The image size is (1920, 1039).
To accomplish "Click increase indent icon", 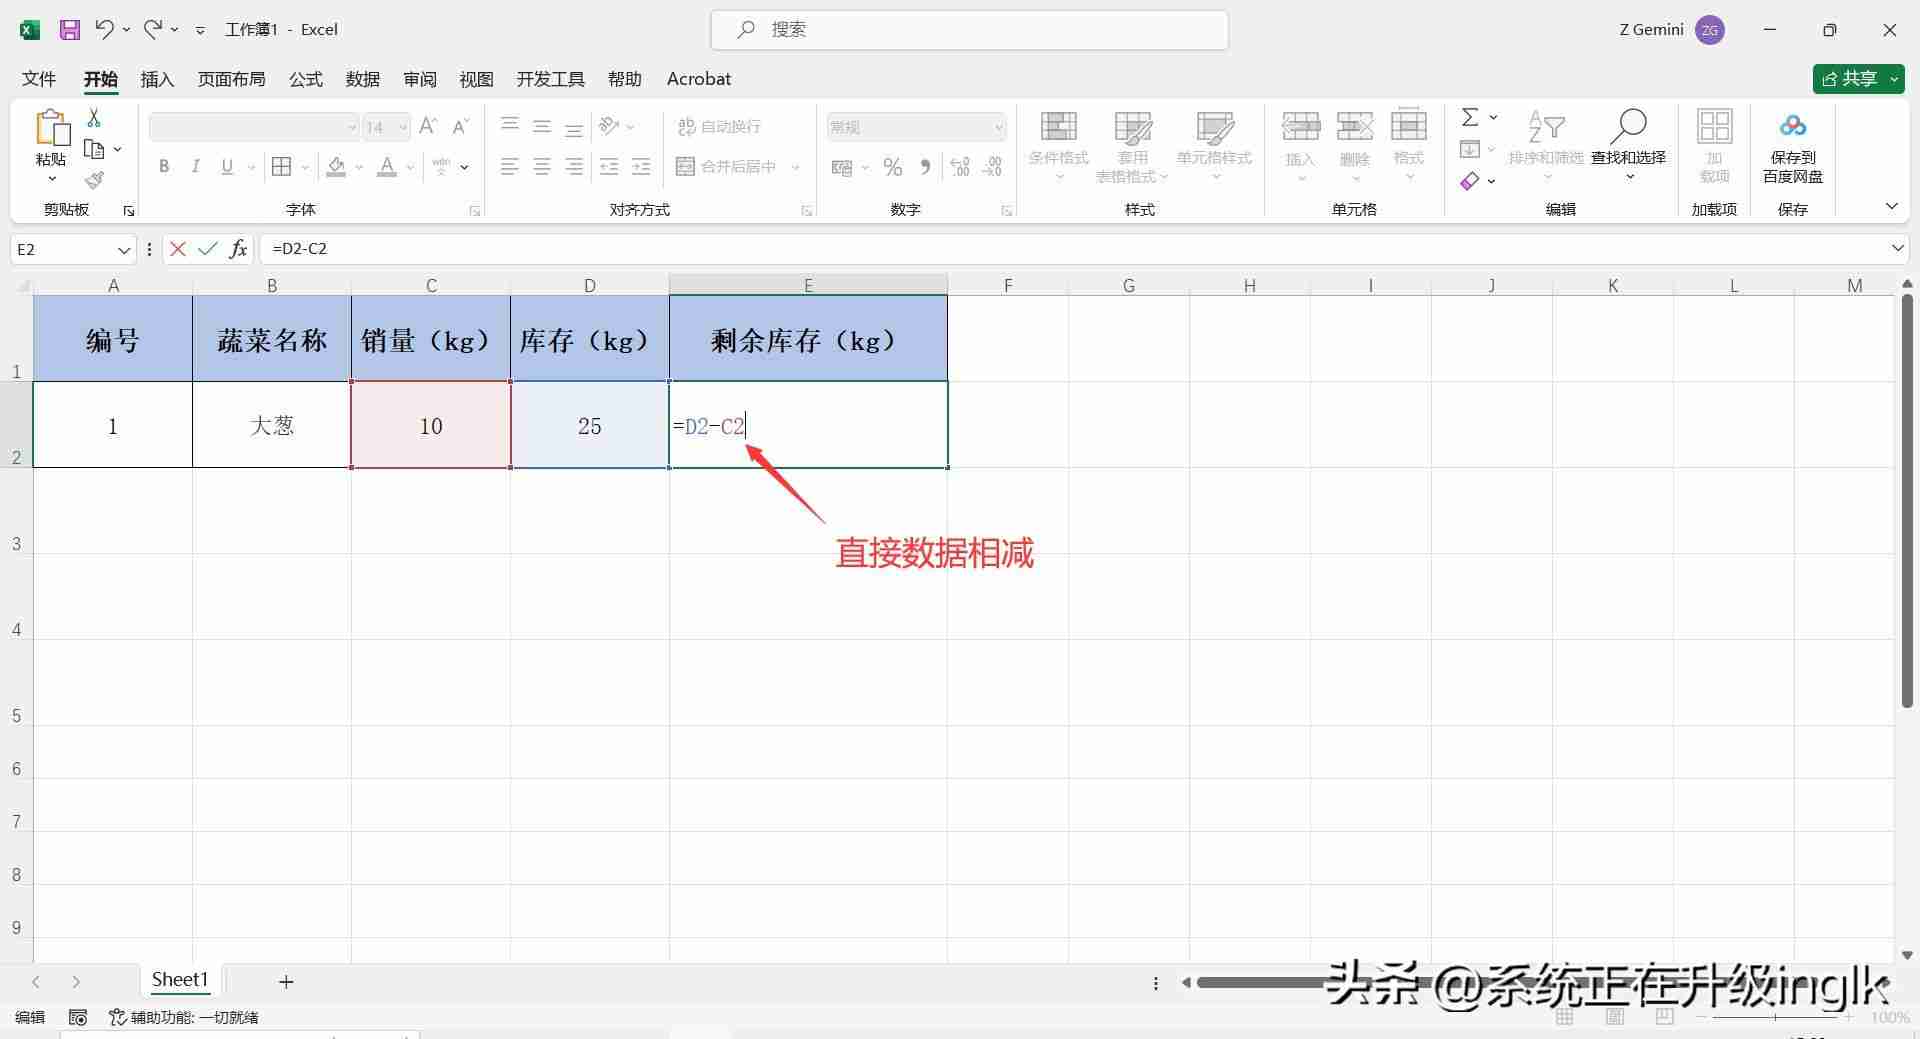I will 641,167.
